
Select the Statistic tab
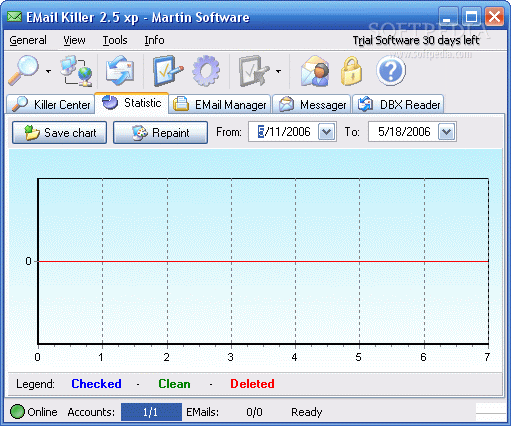click(x=132, y=103)
